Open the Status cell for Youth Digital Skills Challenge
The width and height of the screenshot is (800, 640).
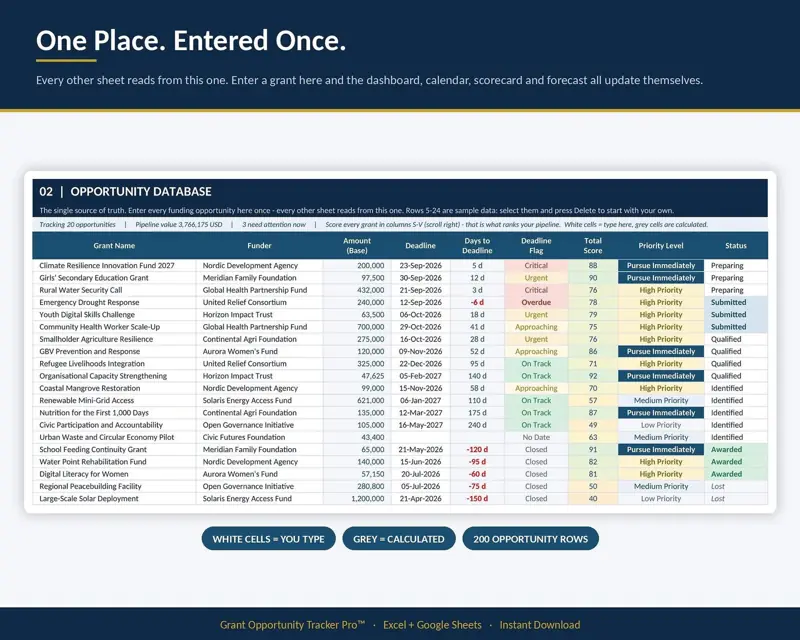736,314
